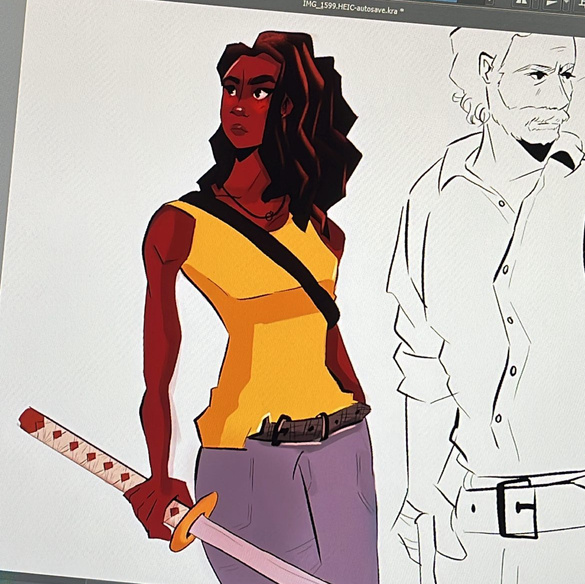Click the horizontal mirror tool icon
The width and height of the screenshot is (585, 584).
tap(521, 2)
